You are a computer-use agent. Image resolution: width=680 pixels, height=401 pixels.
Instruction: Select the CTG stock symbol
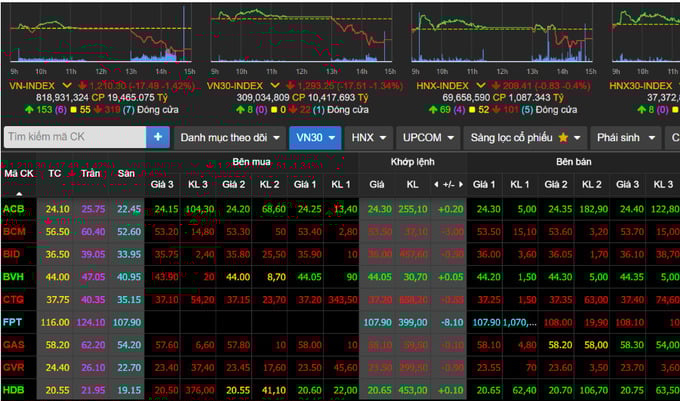14,298
